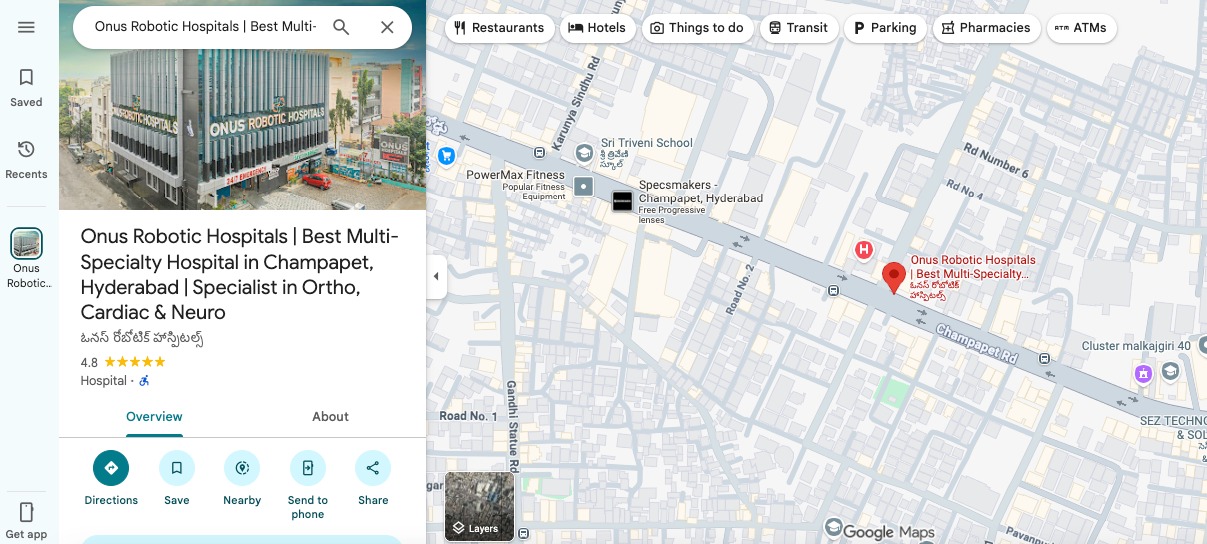Filter map by Hotels chip
The width and height of the screenshot is (1207, 544).
597,28
